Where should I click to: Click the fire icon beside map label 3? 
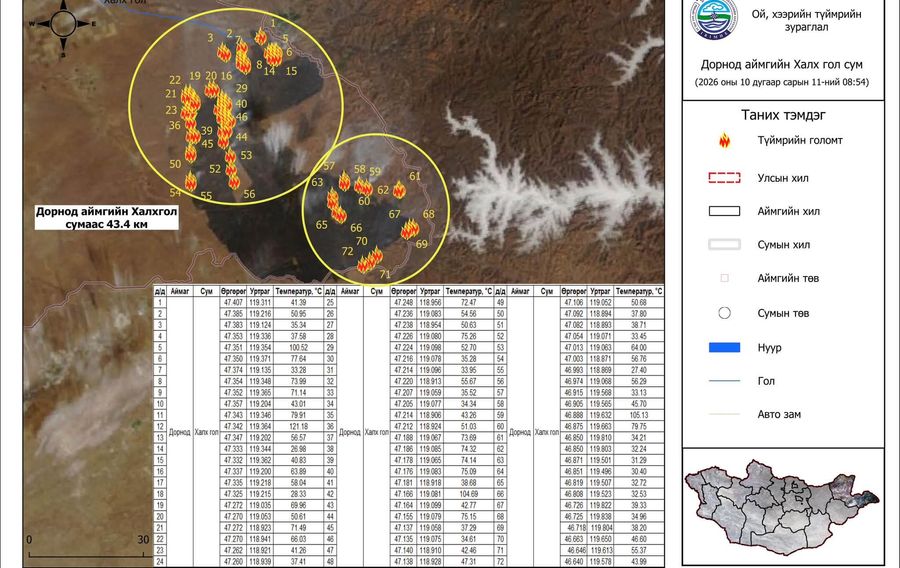pyautogui.click(x=224, y=53)
